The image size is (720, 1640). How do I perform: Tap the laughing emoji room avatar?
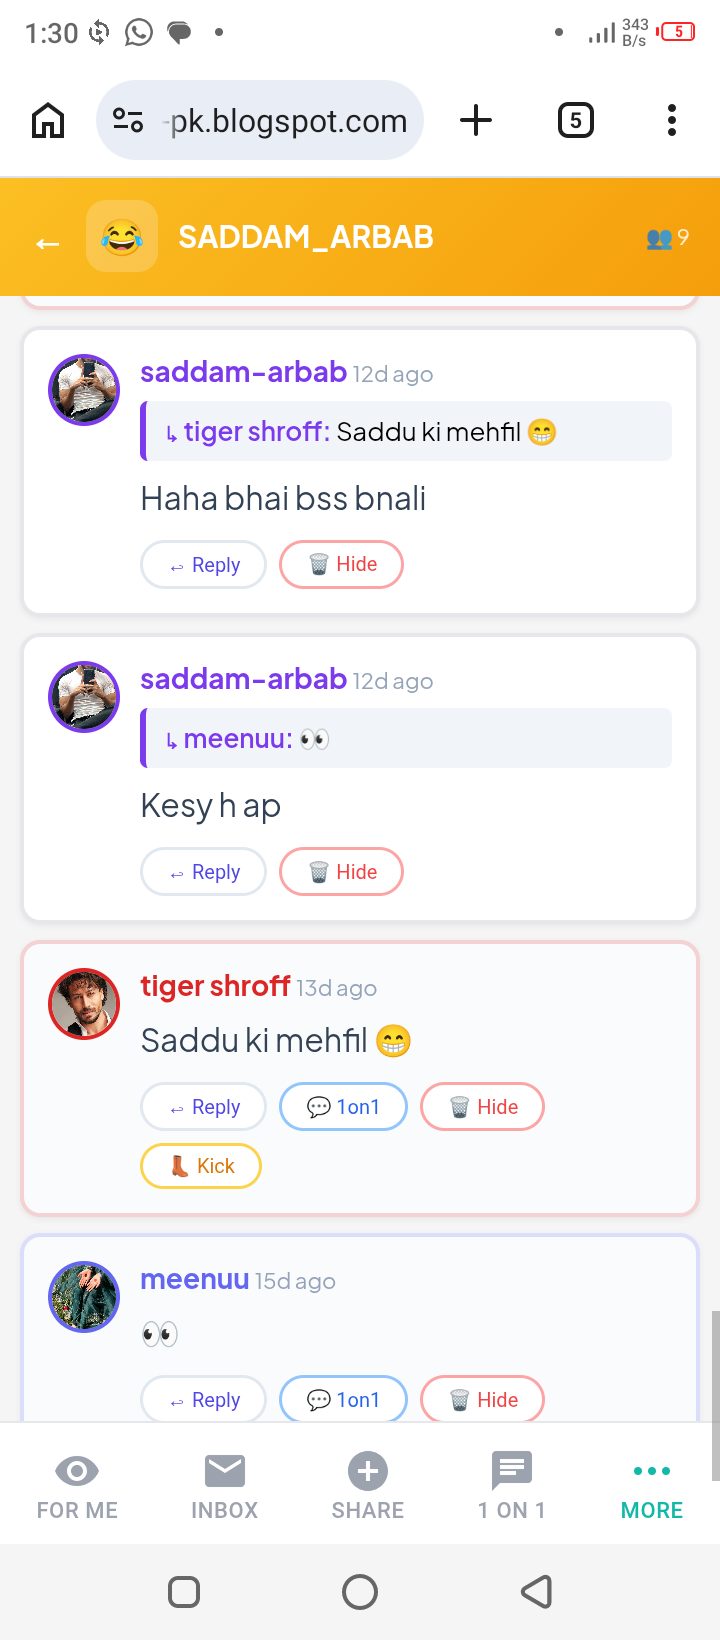[122, 237]
